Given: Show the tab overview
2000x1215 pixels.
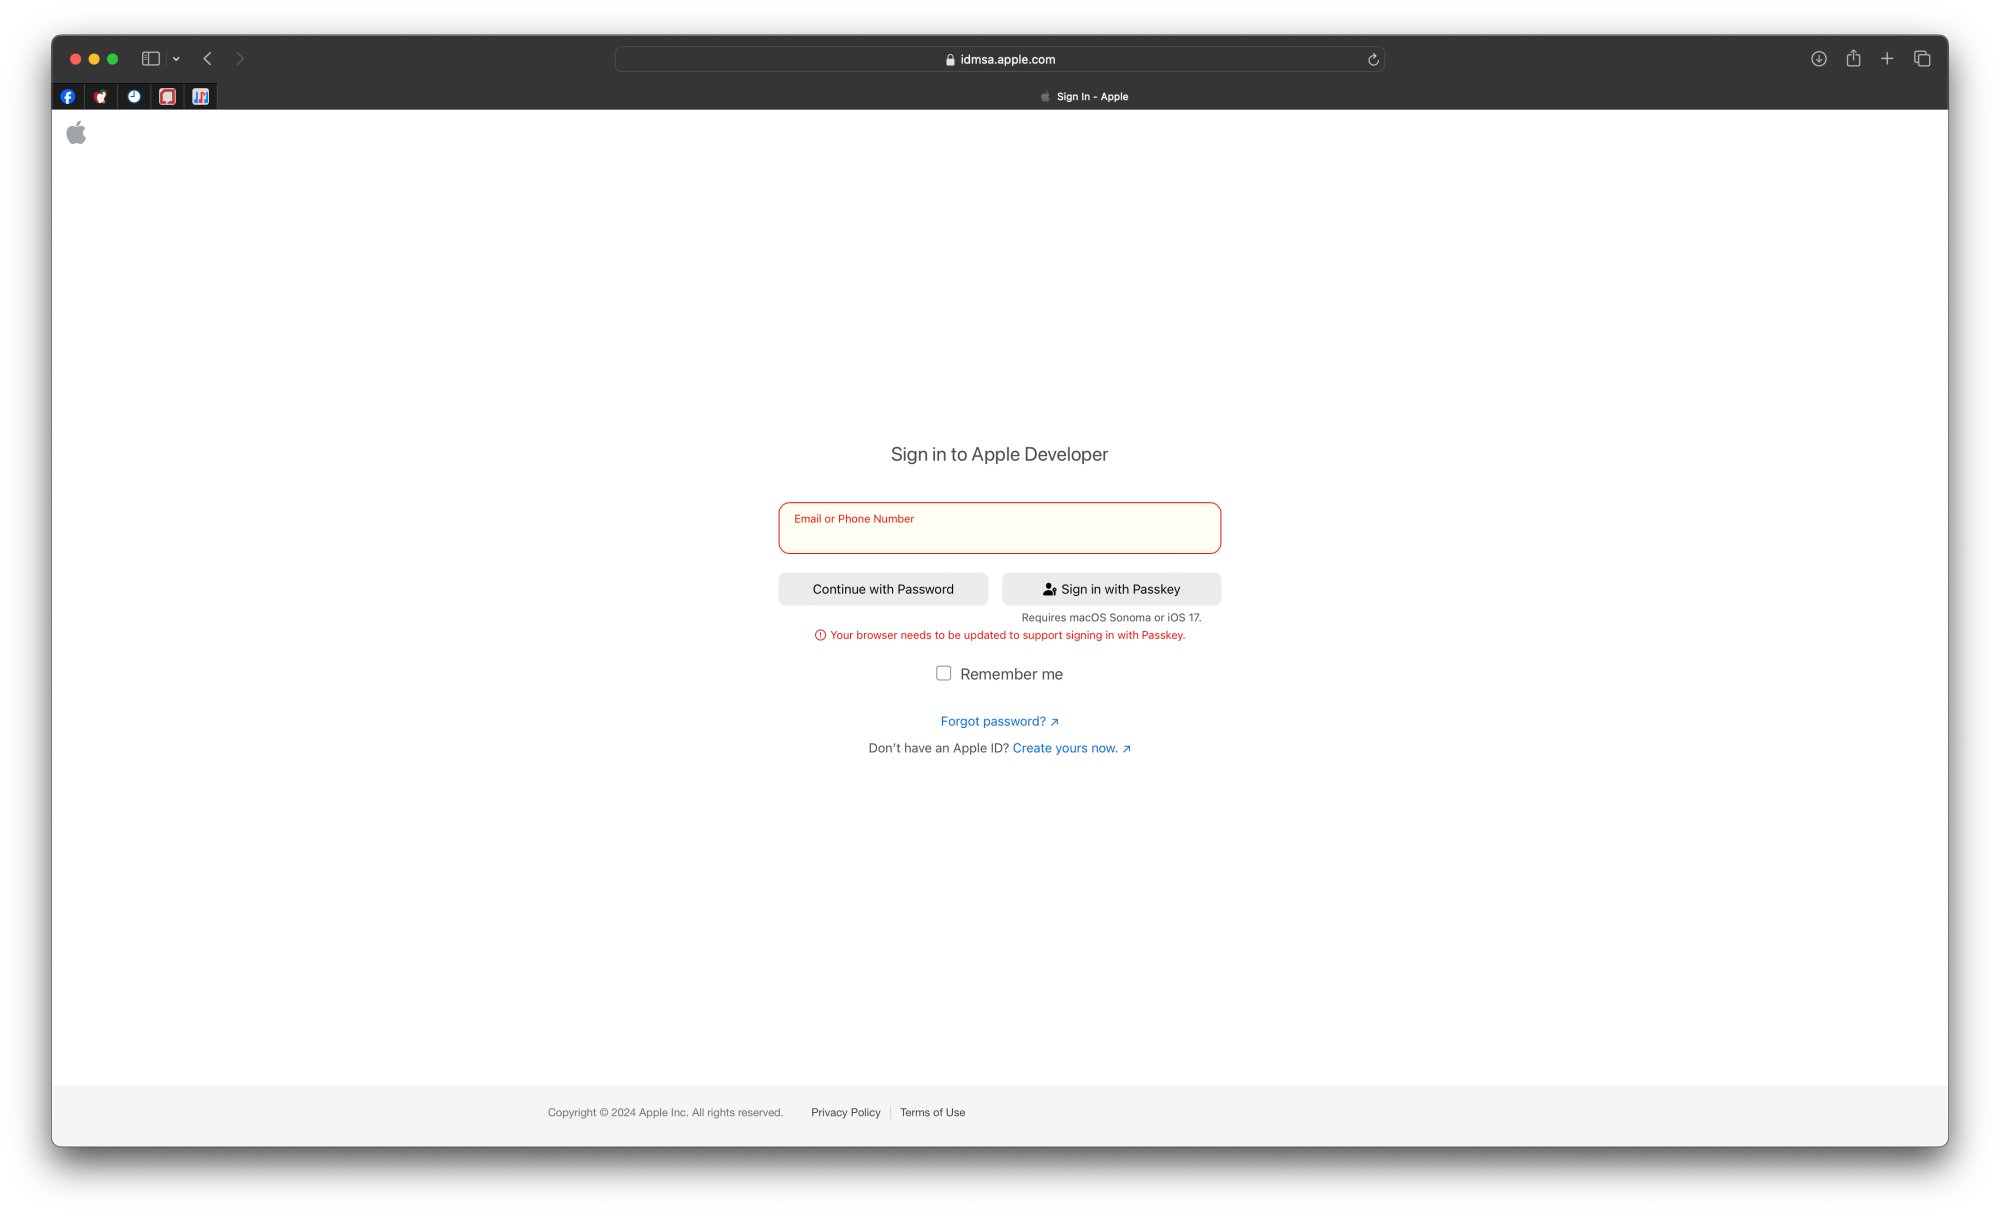Looking at the screenshot, I should (x=1922, y=59).
